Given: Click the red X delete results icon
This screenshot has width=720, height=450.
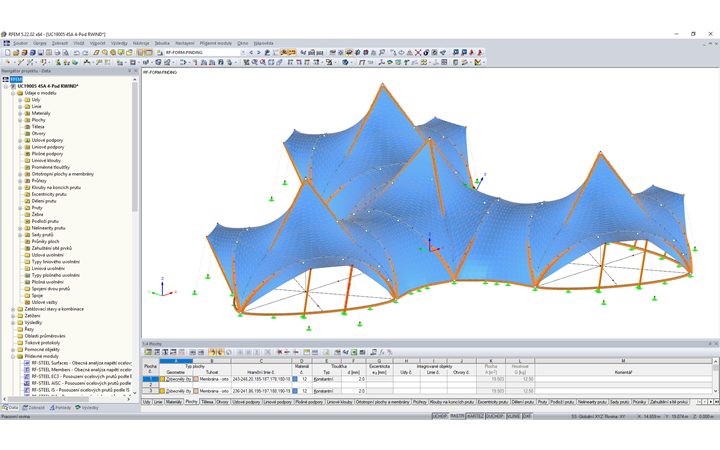Looking at the screenshot, I should point(418,52).
